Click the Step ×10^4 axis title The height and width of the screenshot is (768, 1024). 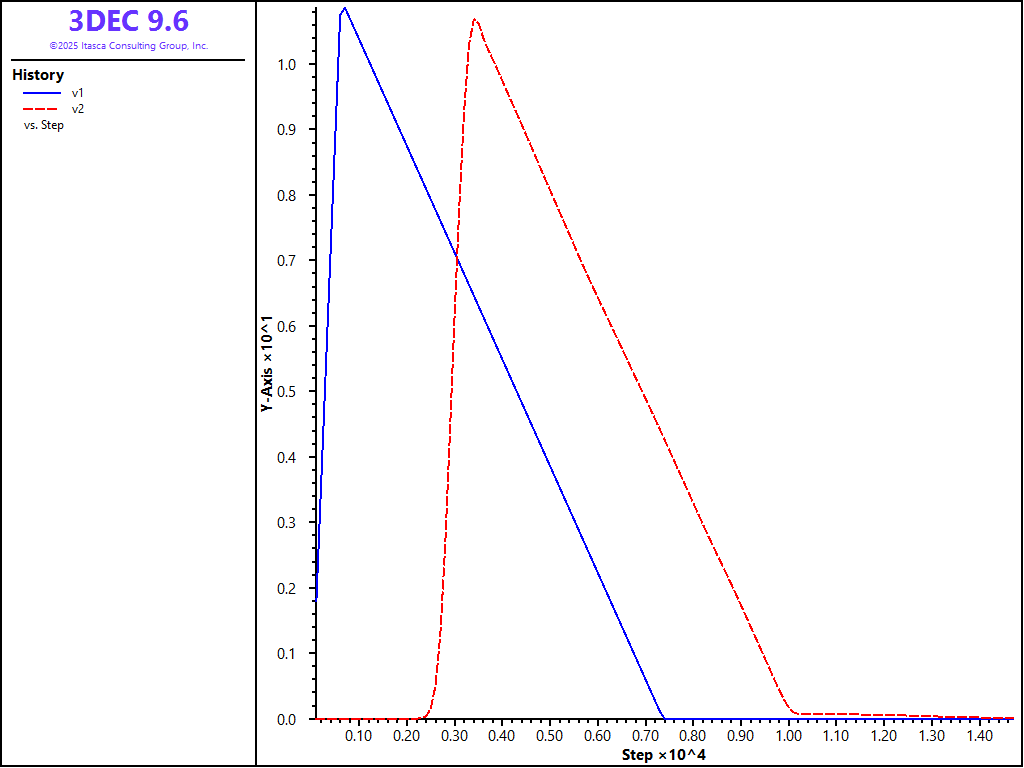point(663,754)
